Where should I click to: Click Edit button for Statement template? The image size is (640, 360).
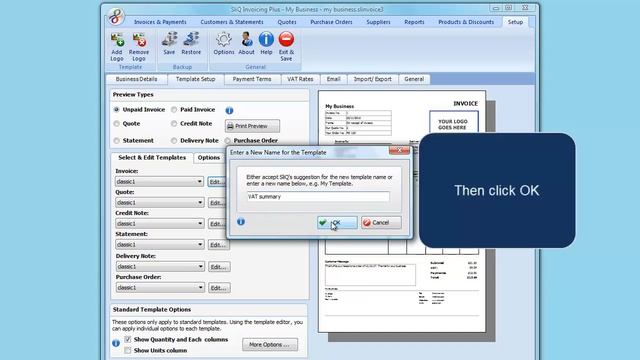(x=219, y=245)
